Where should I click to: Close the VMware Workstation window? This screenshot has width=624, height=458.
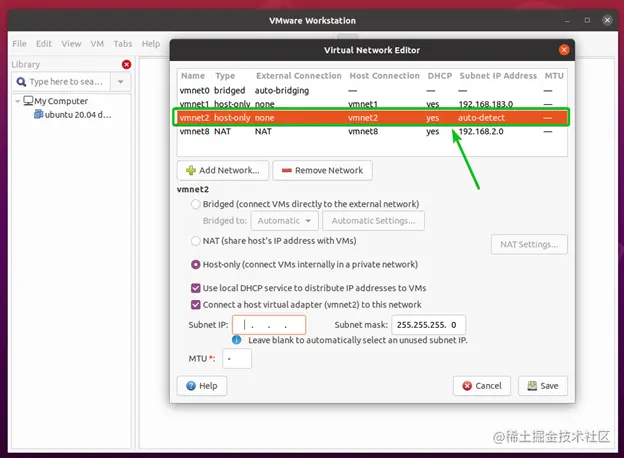607,20
